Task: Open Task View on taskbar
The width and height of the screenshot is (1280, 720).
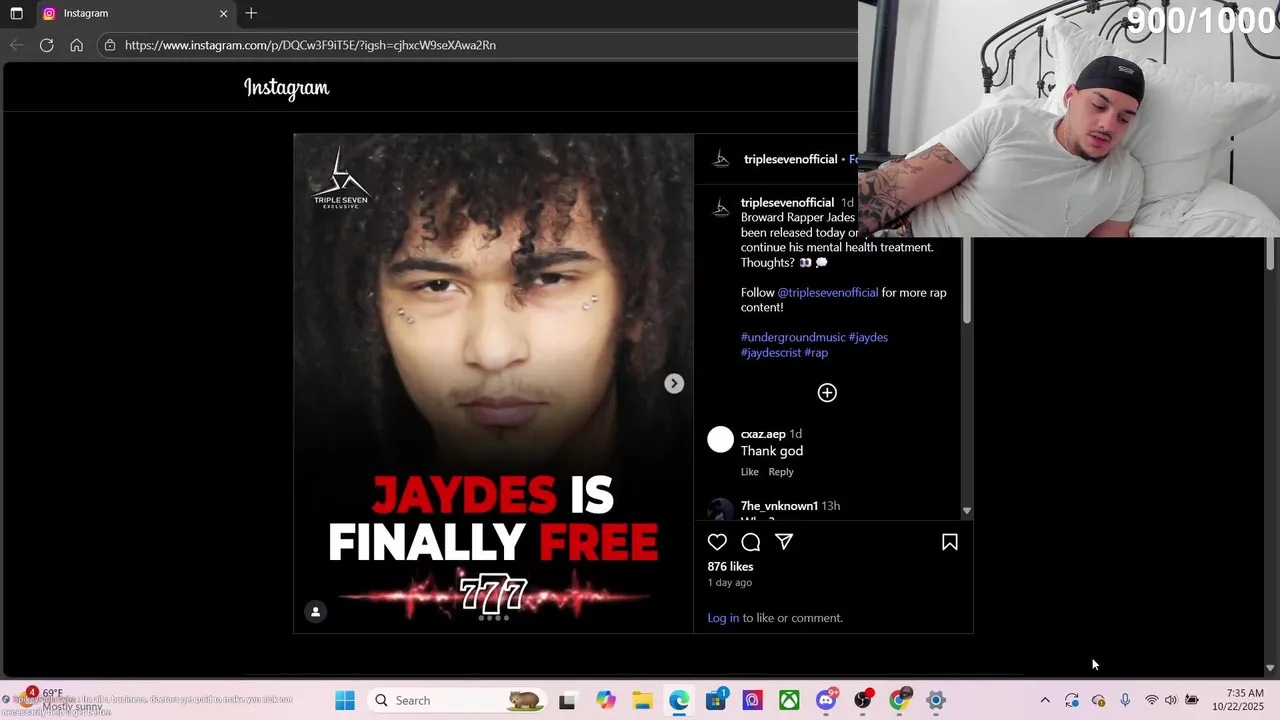Action: pyautogui.click(x=567, y=701)
